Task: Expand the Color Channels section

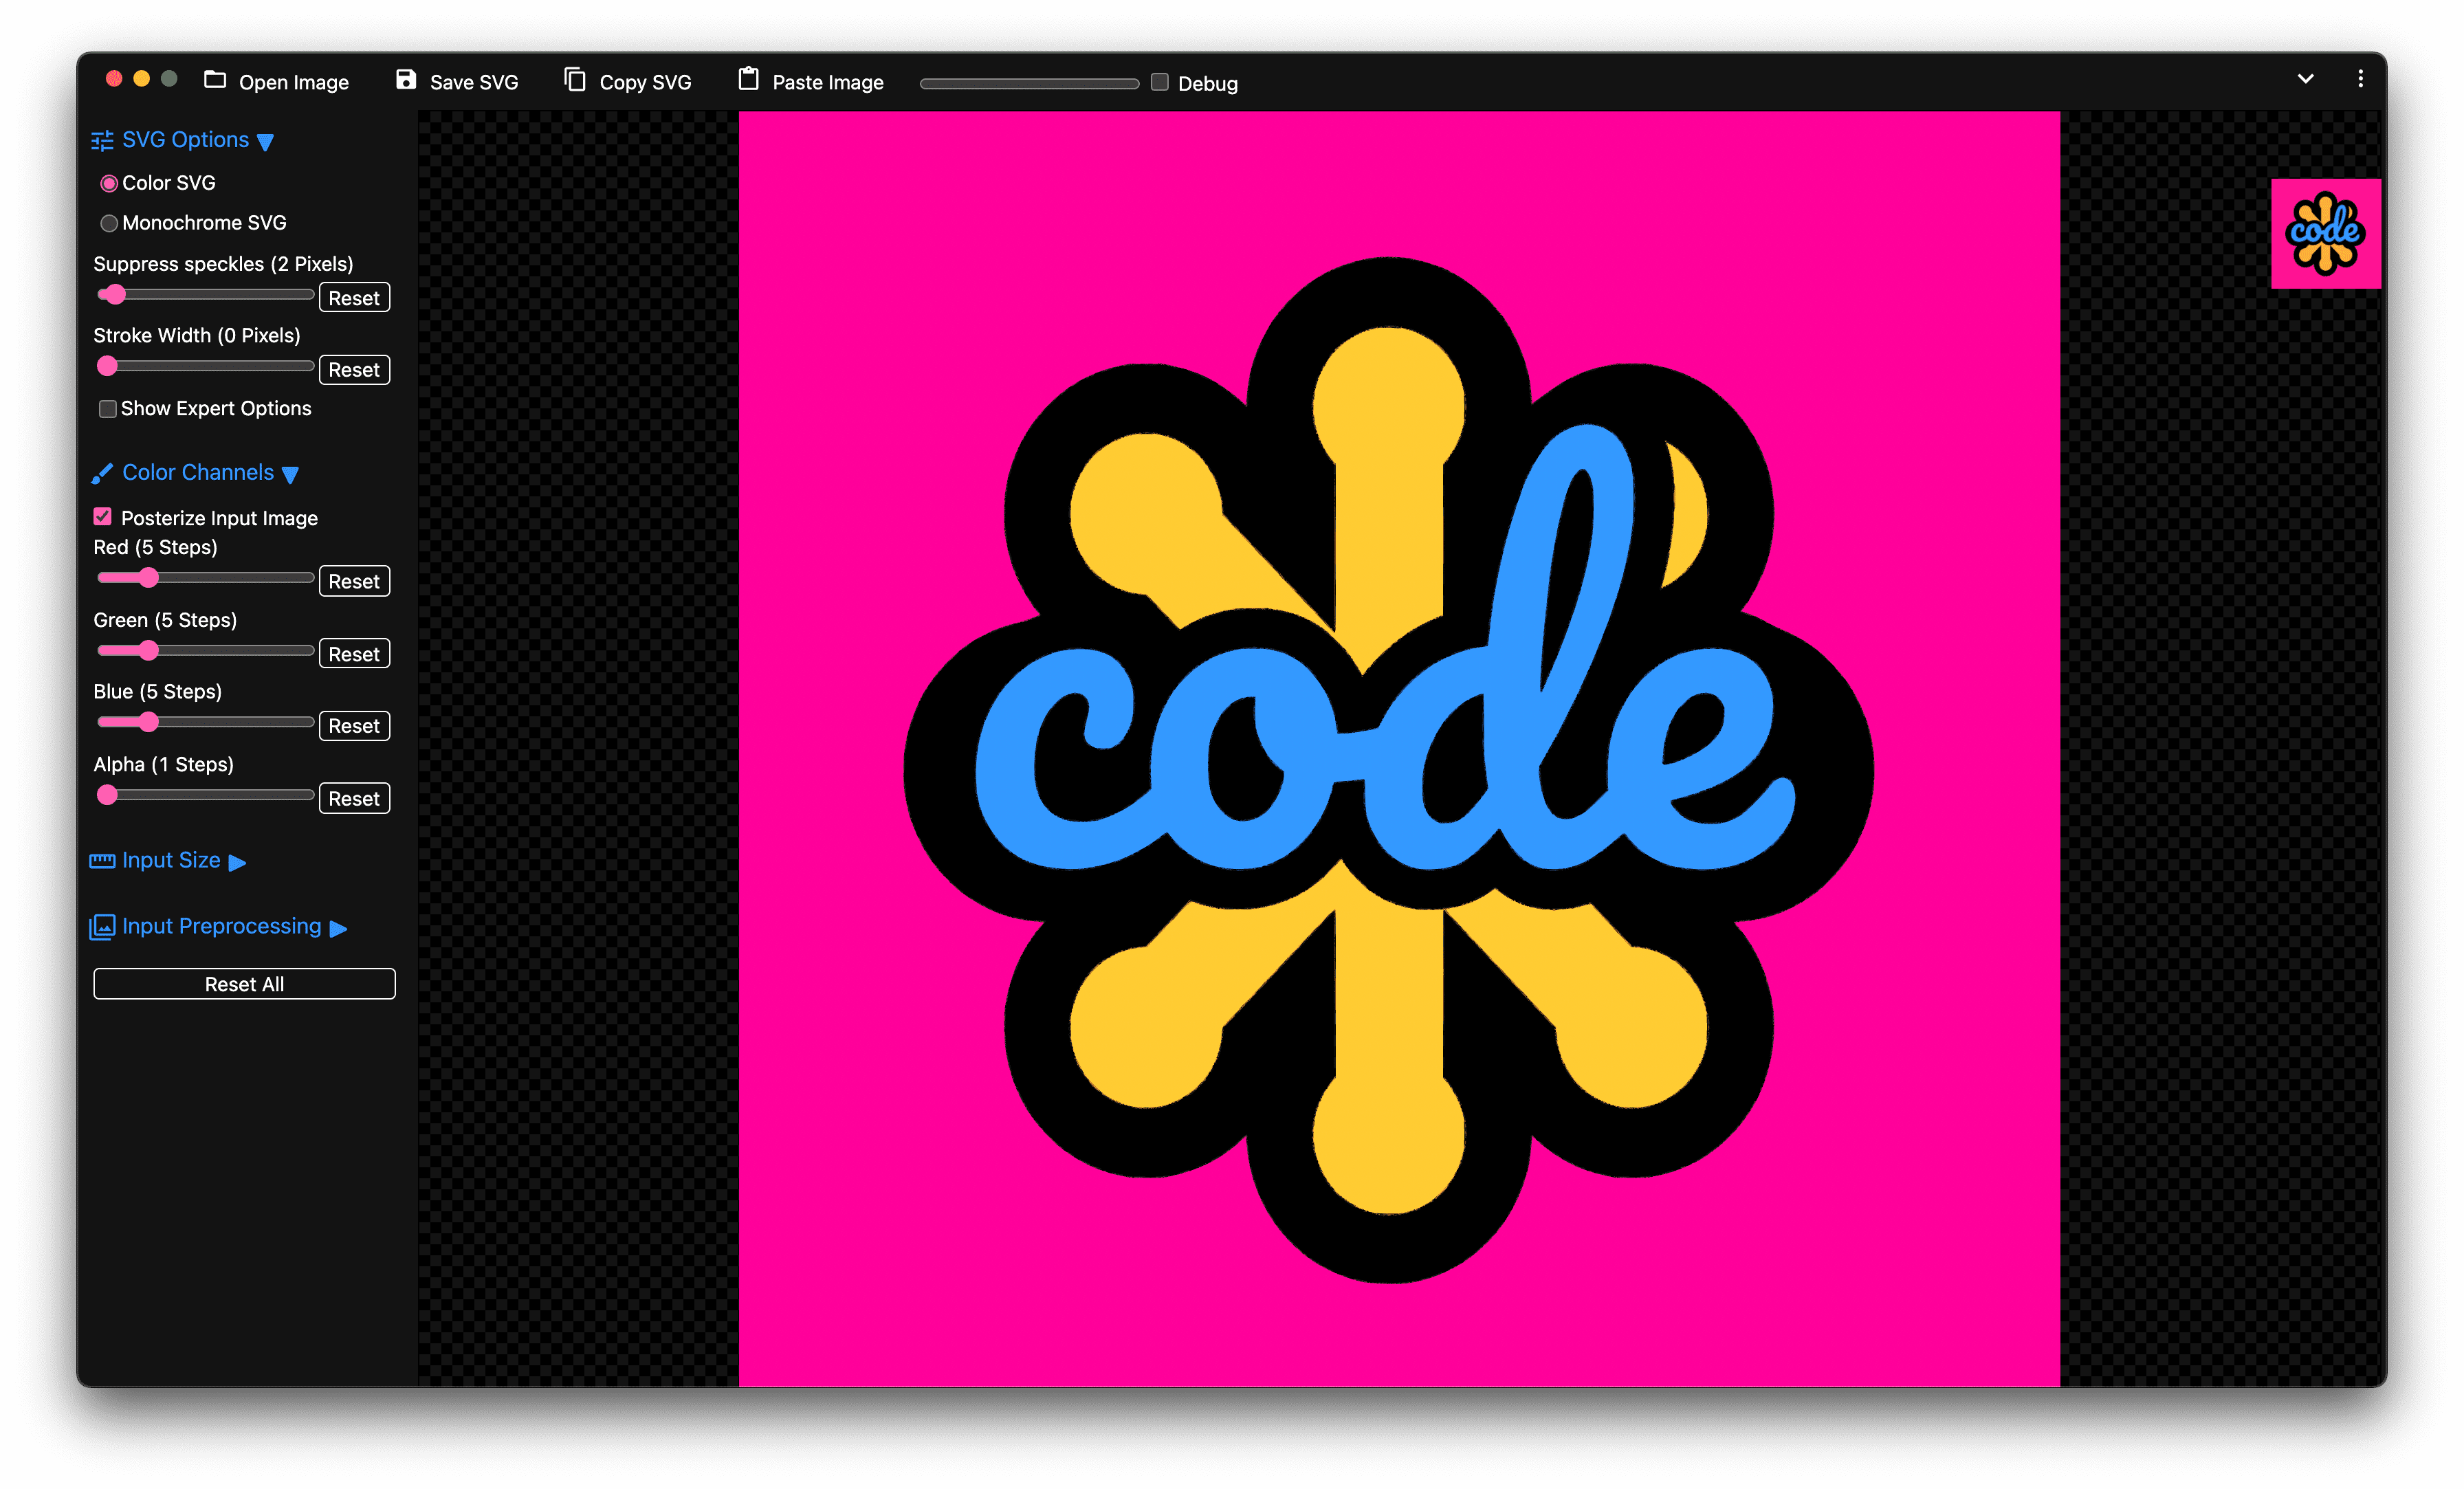Action: coord(199,472)
